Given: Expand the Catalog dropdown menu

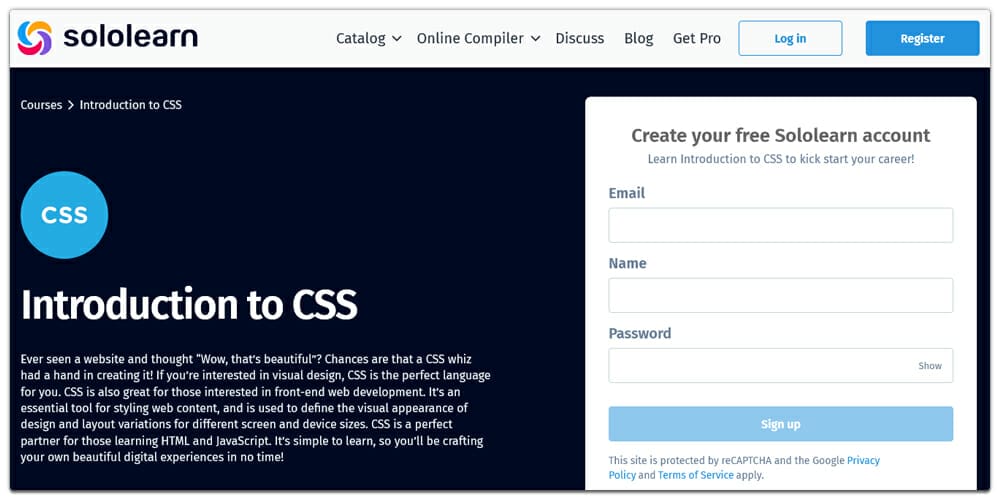Looking at the screenshot, I should (x=360, y=38).
